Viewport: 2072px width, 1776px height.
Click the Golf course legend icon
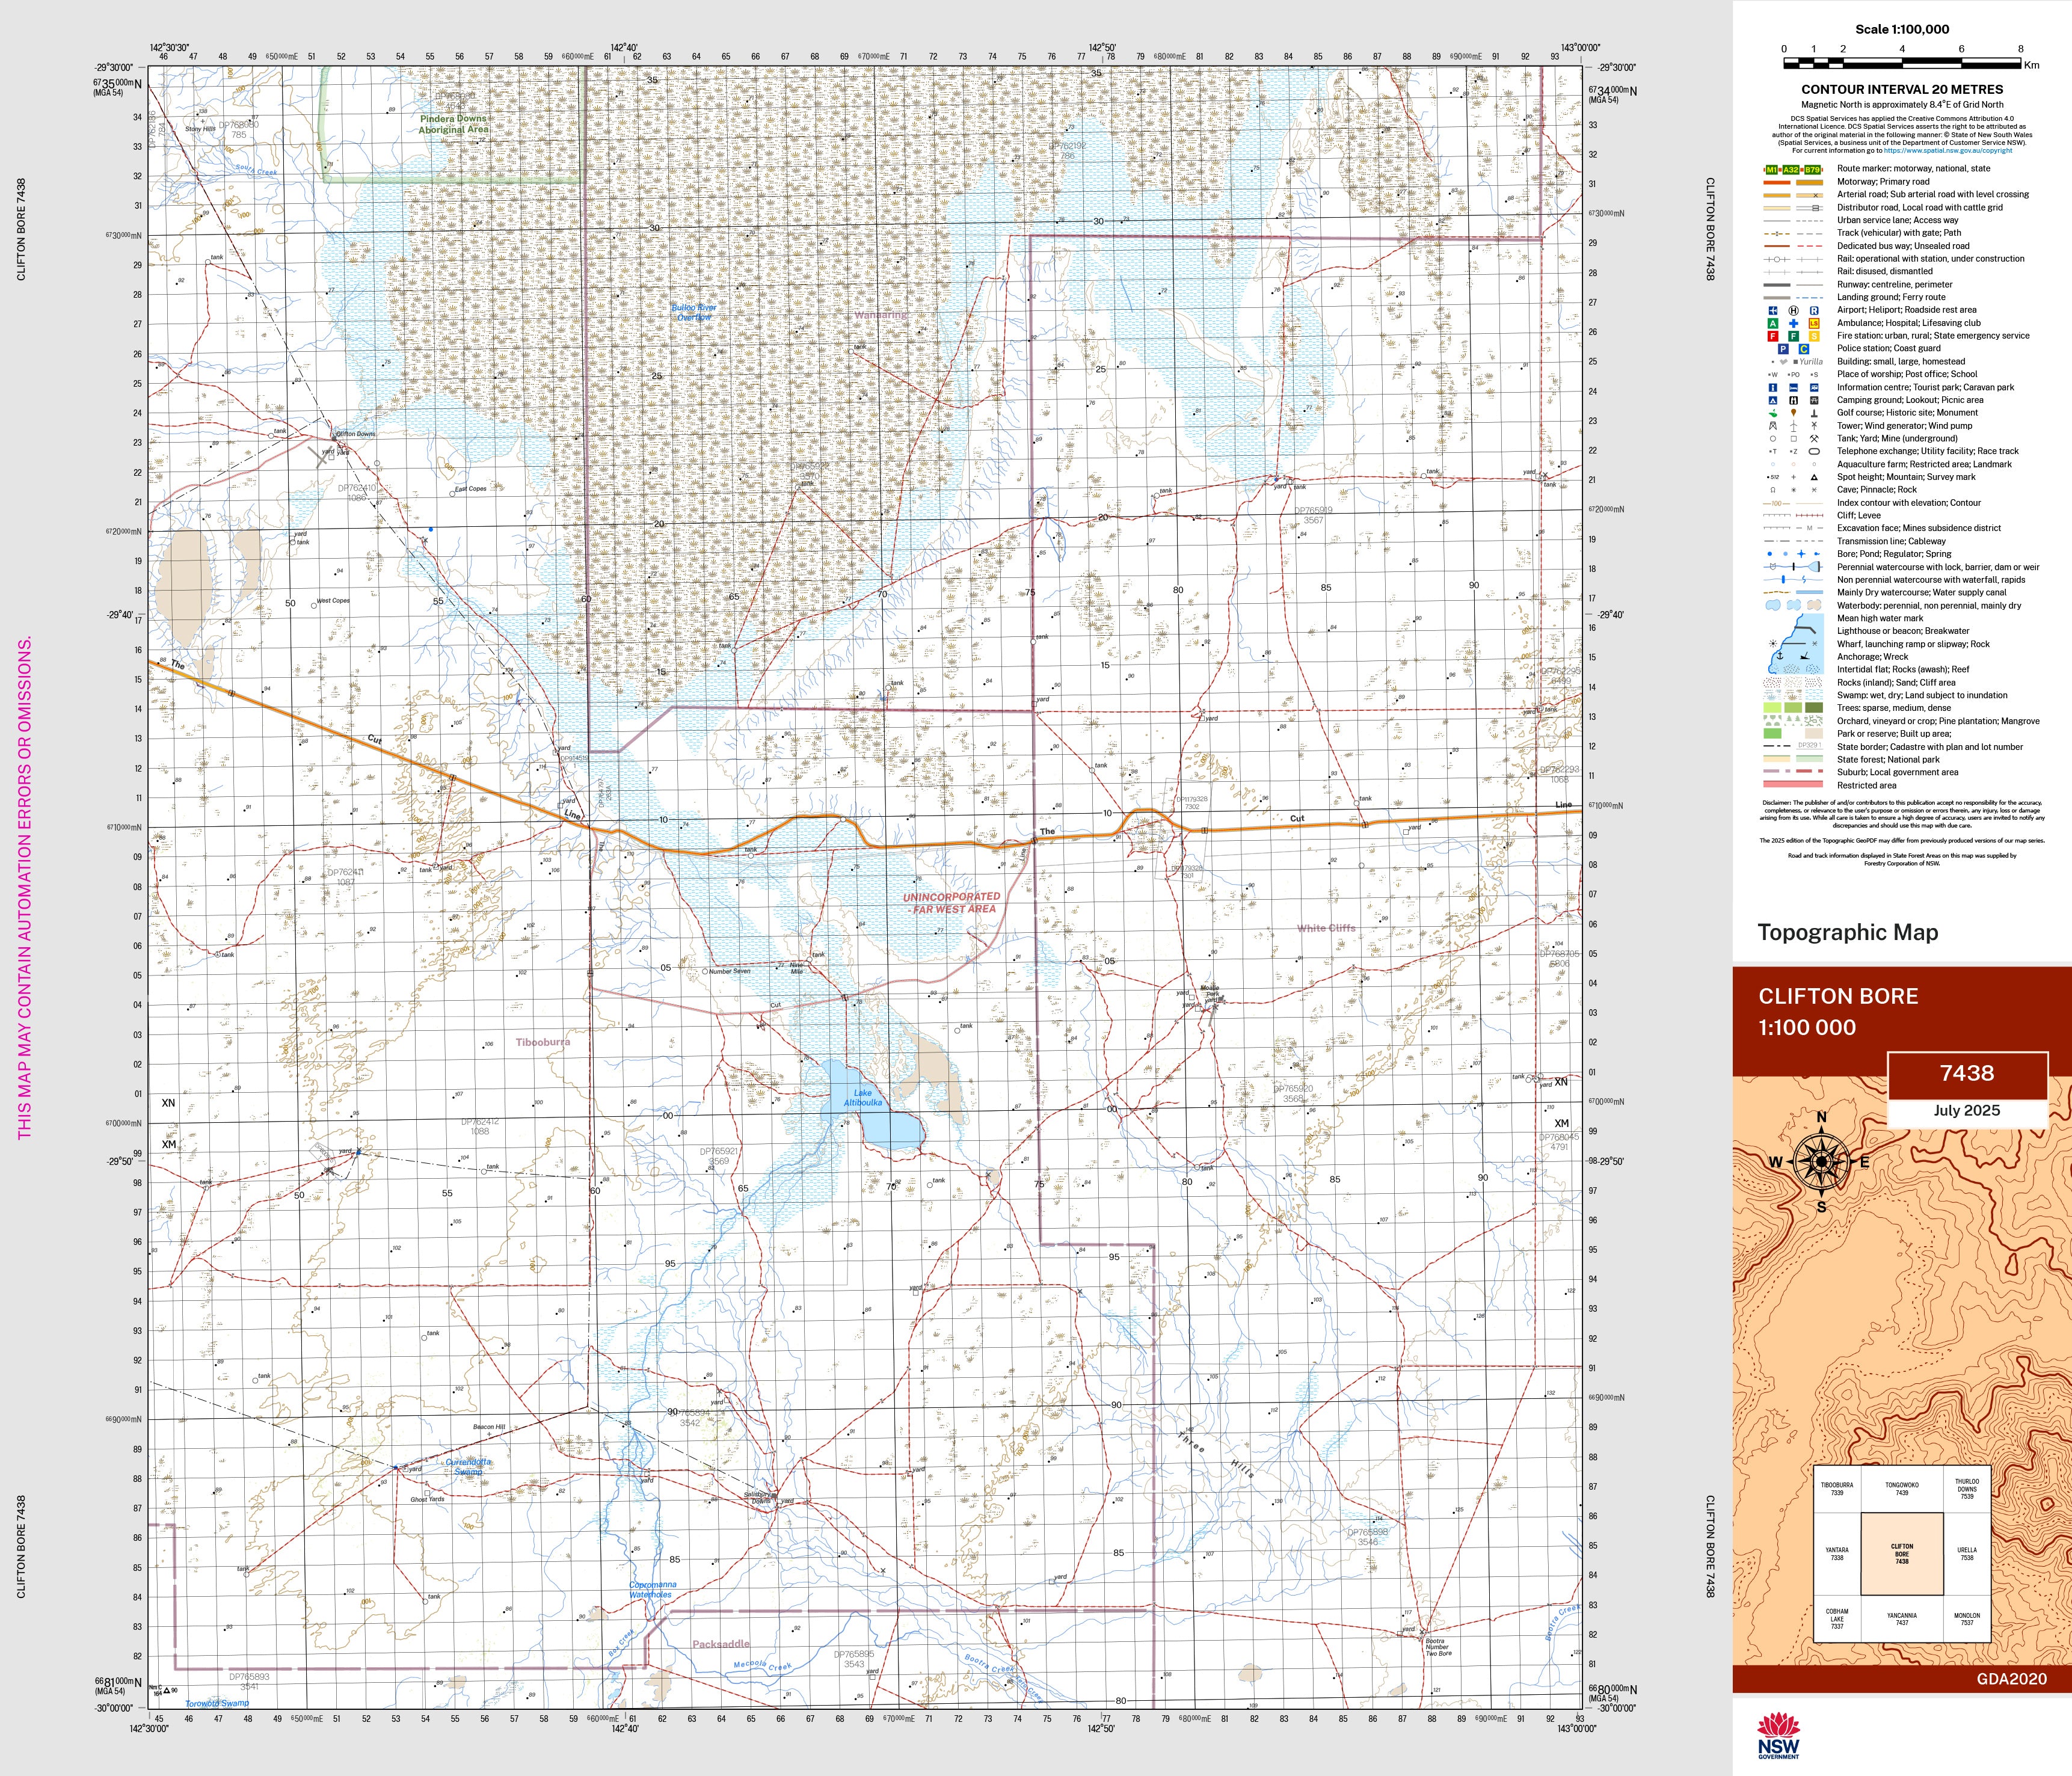tap(1773, 414)
